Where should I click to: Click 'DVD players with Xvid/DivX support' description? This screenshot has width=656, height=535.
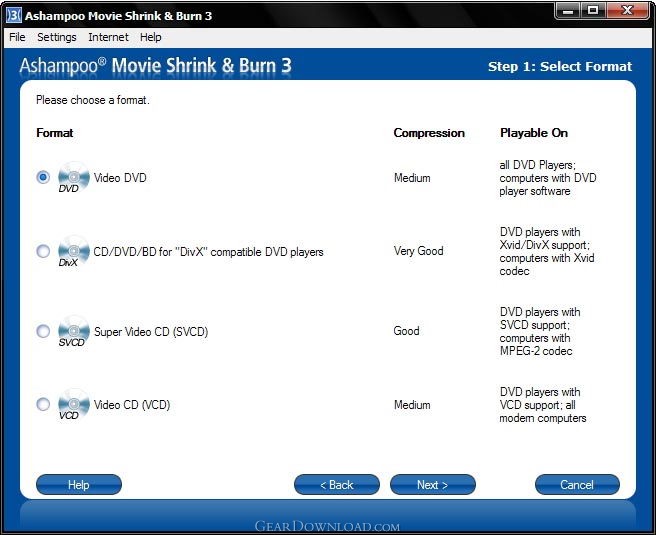pyautogui.click(x=547, y=251)
